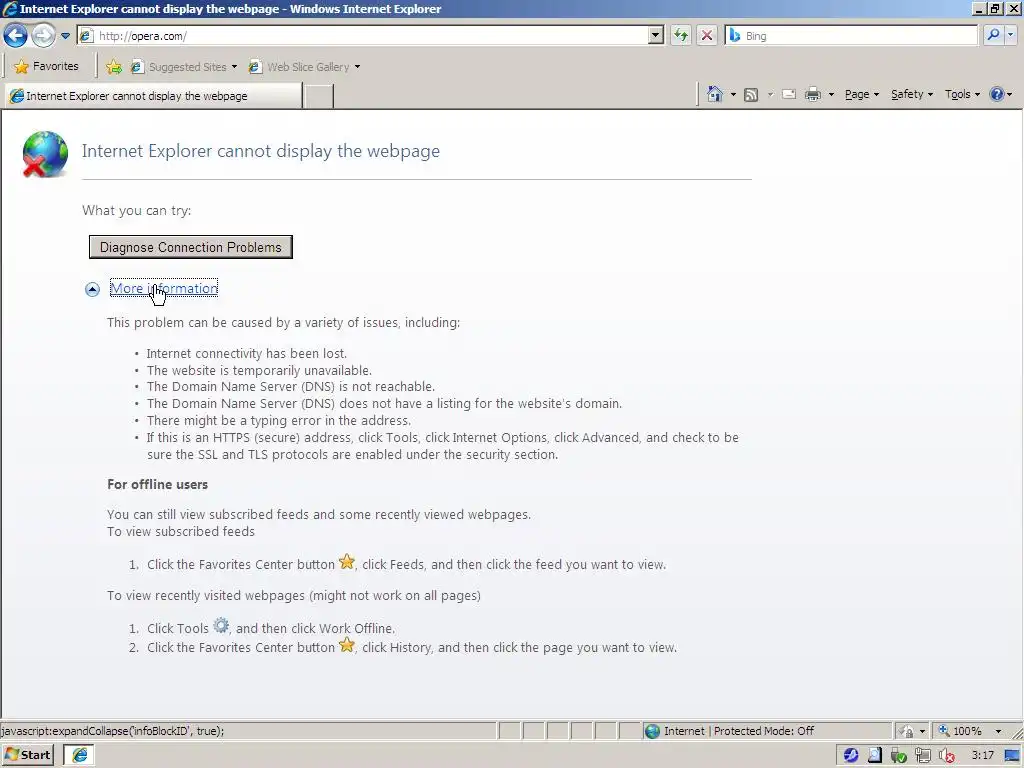Click Safely Remove Hardware tray icon

(x=899, y=756)
